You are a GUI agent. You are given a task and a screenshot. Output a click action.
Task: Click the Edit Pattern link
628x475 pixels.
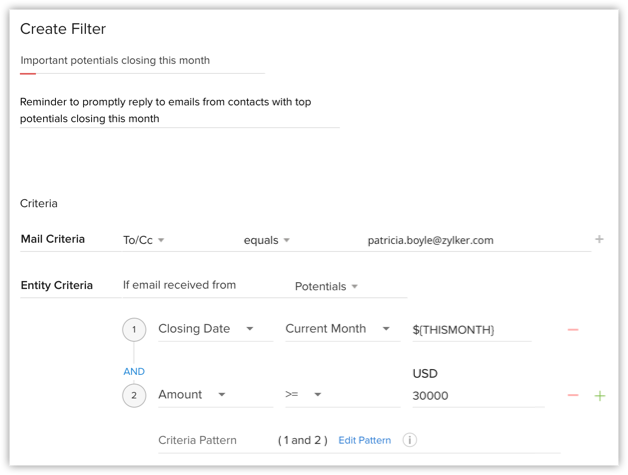click(x=364, y=440)
